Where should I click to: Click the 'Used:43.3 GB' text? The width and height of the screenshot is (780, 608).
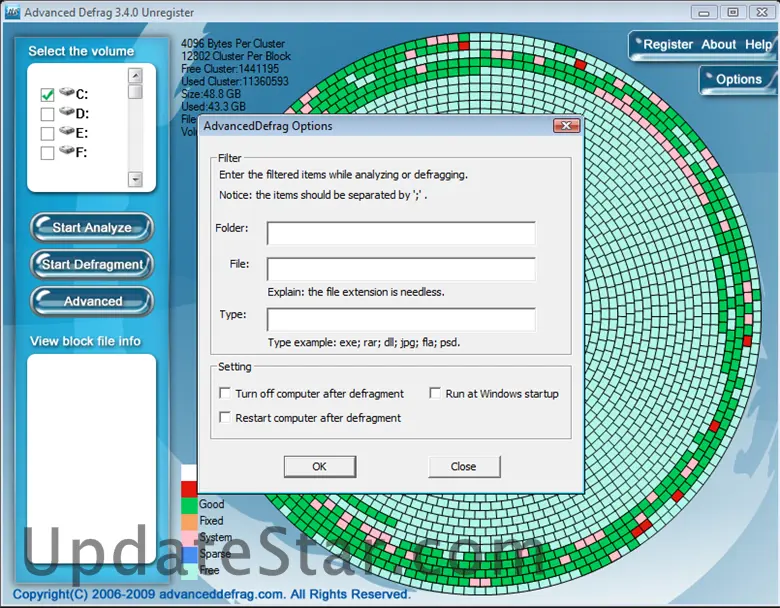click(213, 106)
